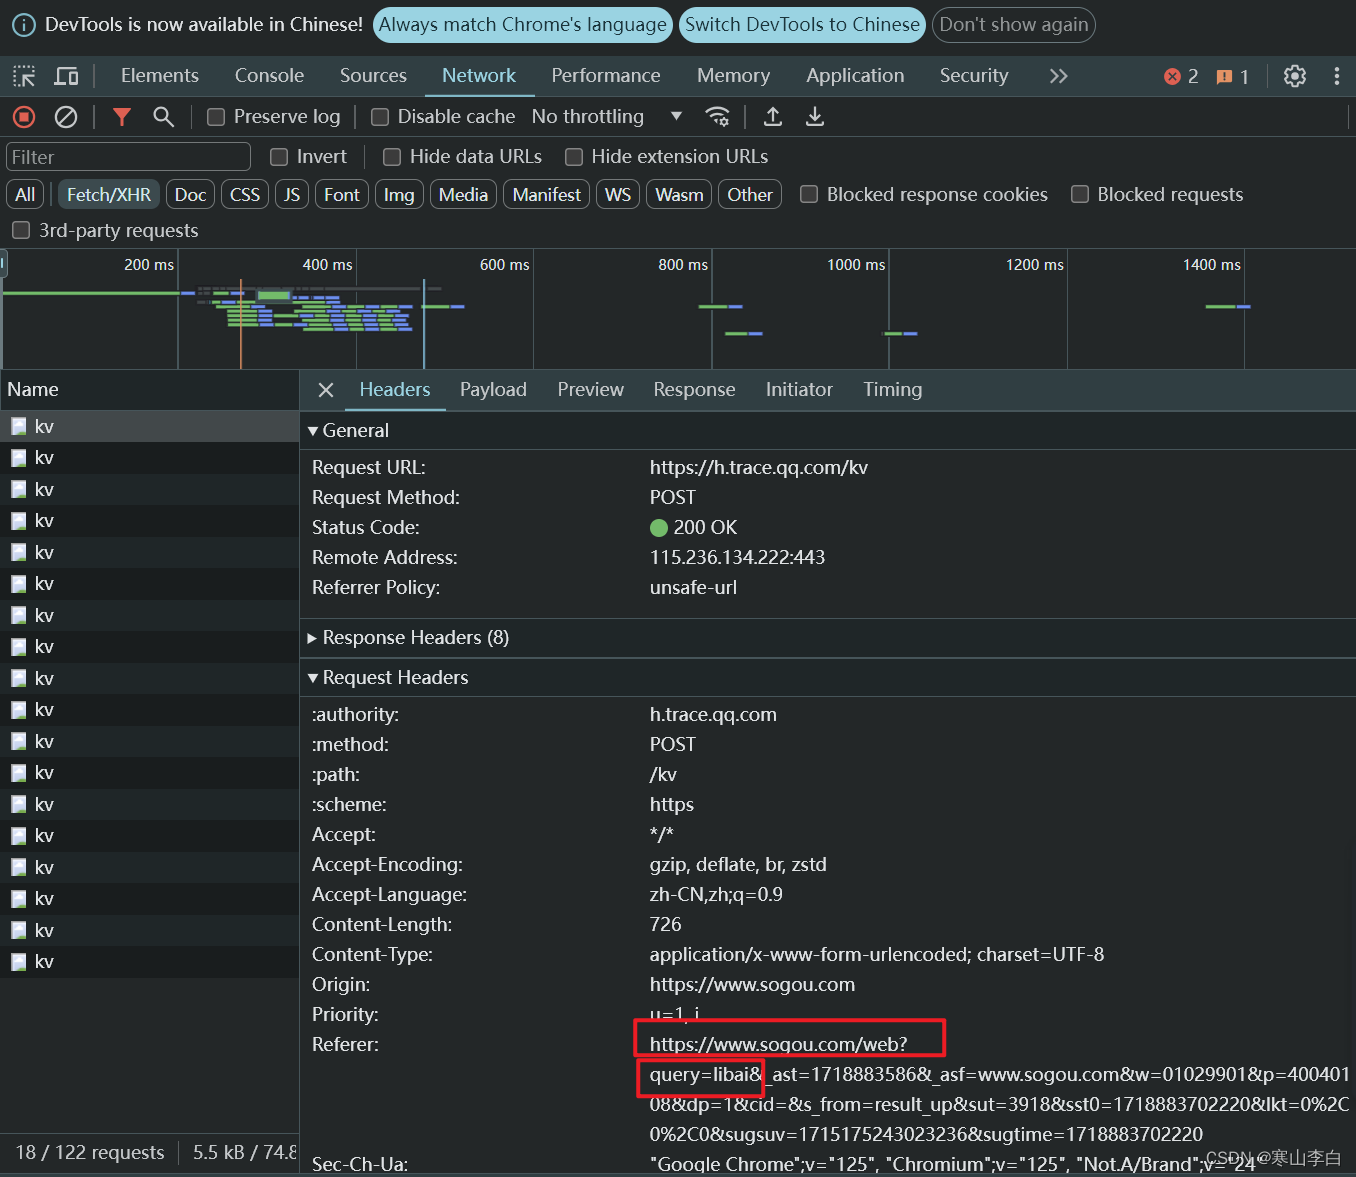This screenshot has width=1356, height=1177.
Task: Filter requests by All types
Action: (x=25, y=195)
